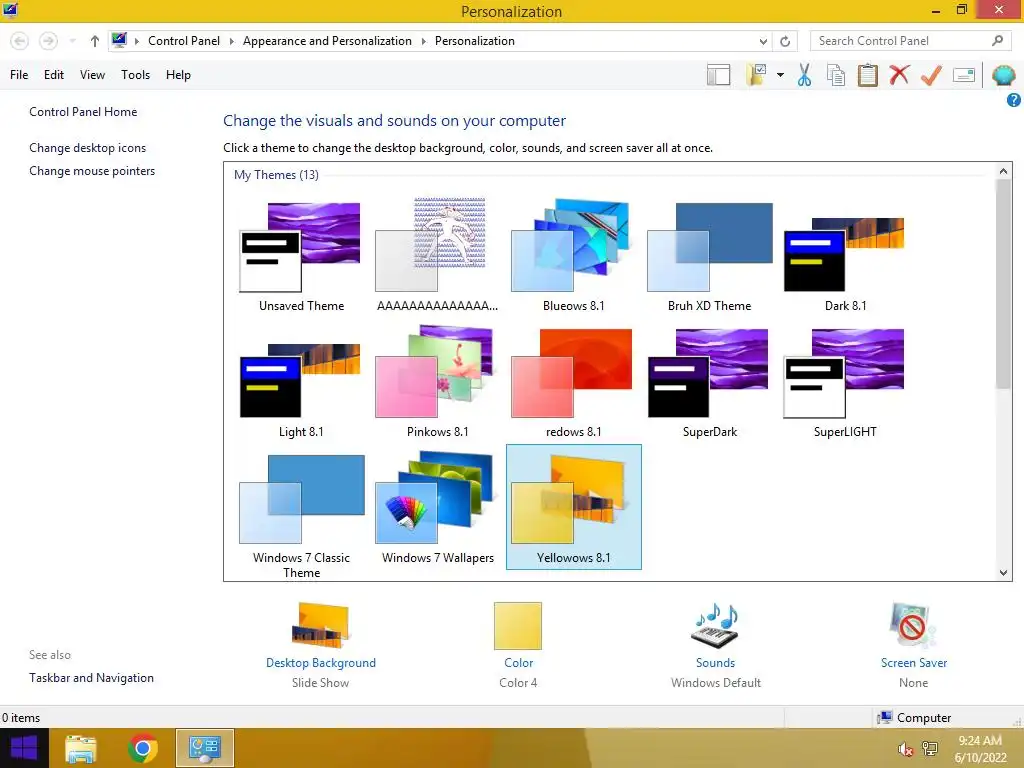Open the Help menu
Screen dimensions: 1024x768
pos(178,75)
